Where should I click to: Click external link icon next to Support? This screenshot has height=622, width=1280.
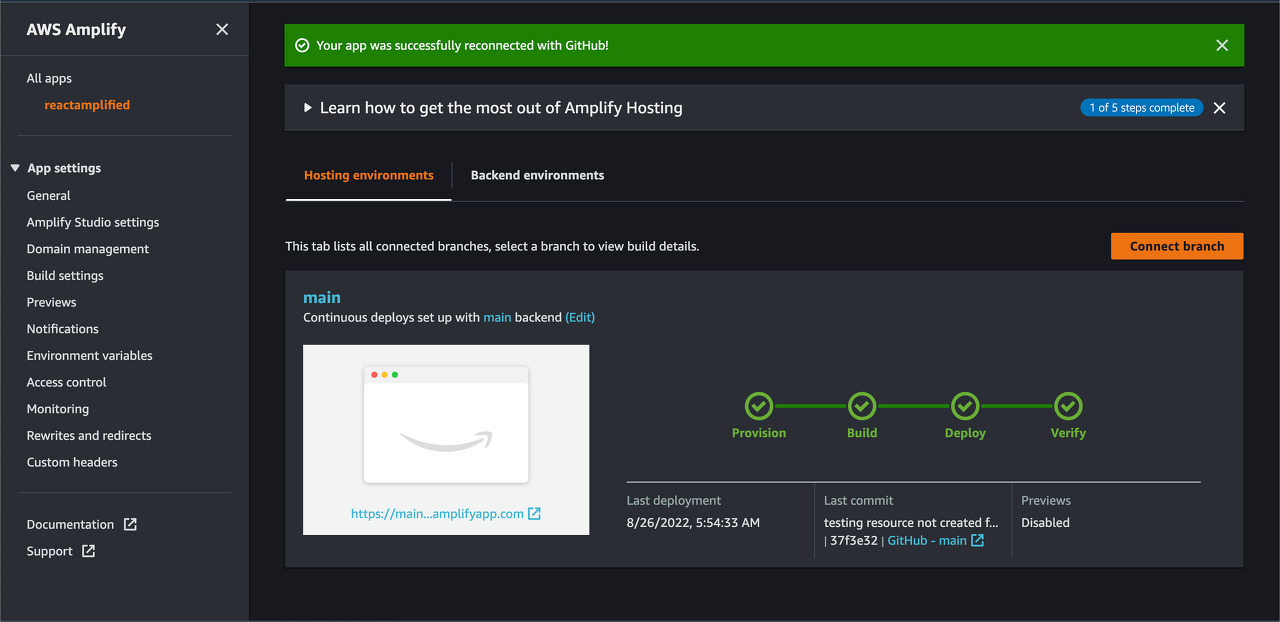[x=88, y=551]
